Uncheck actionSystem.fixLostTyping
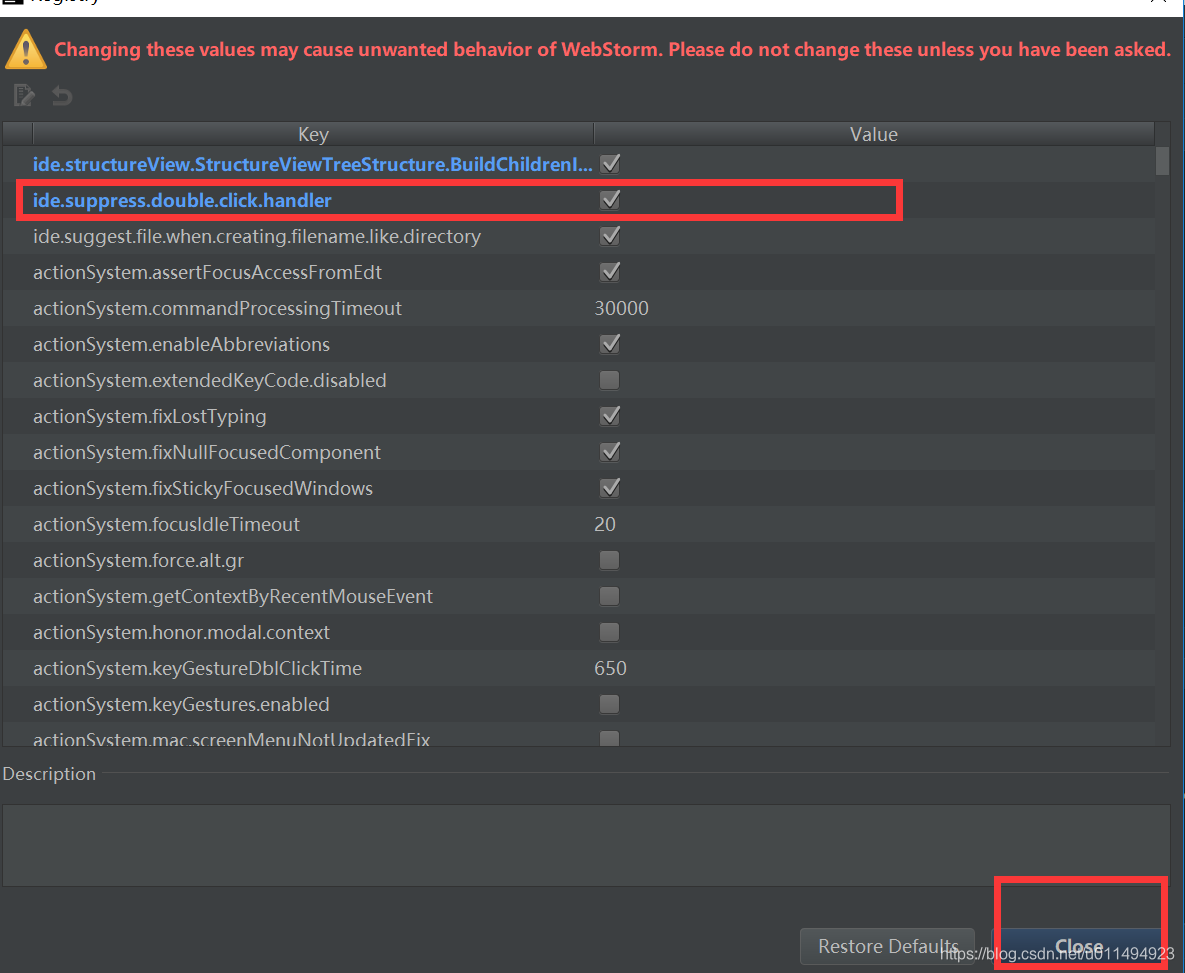This screenshot has width=1185, height=973. [x=610, y=416]
